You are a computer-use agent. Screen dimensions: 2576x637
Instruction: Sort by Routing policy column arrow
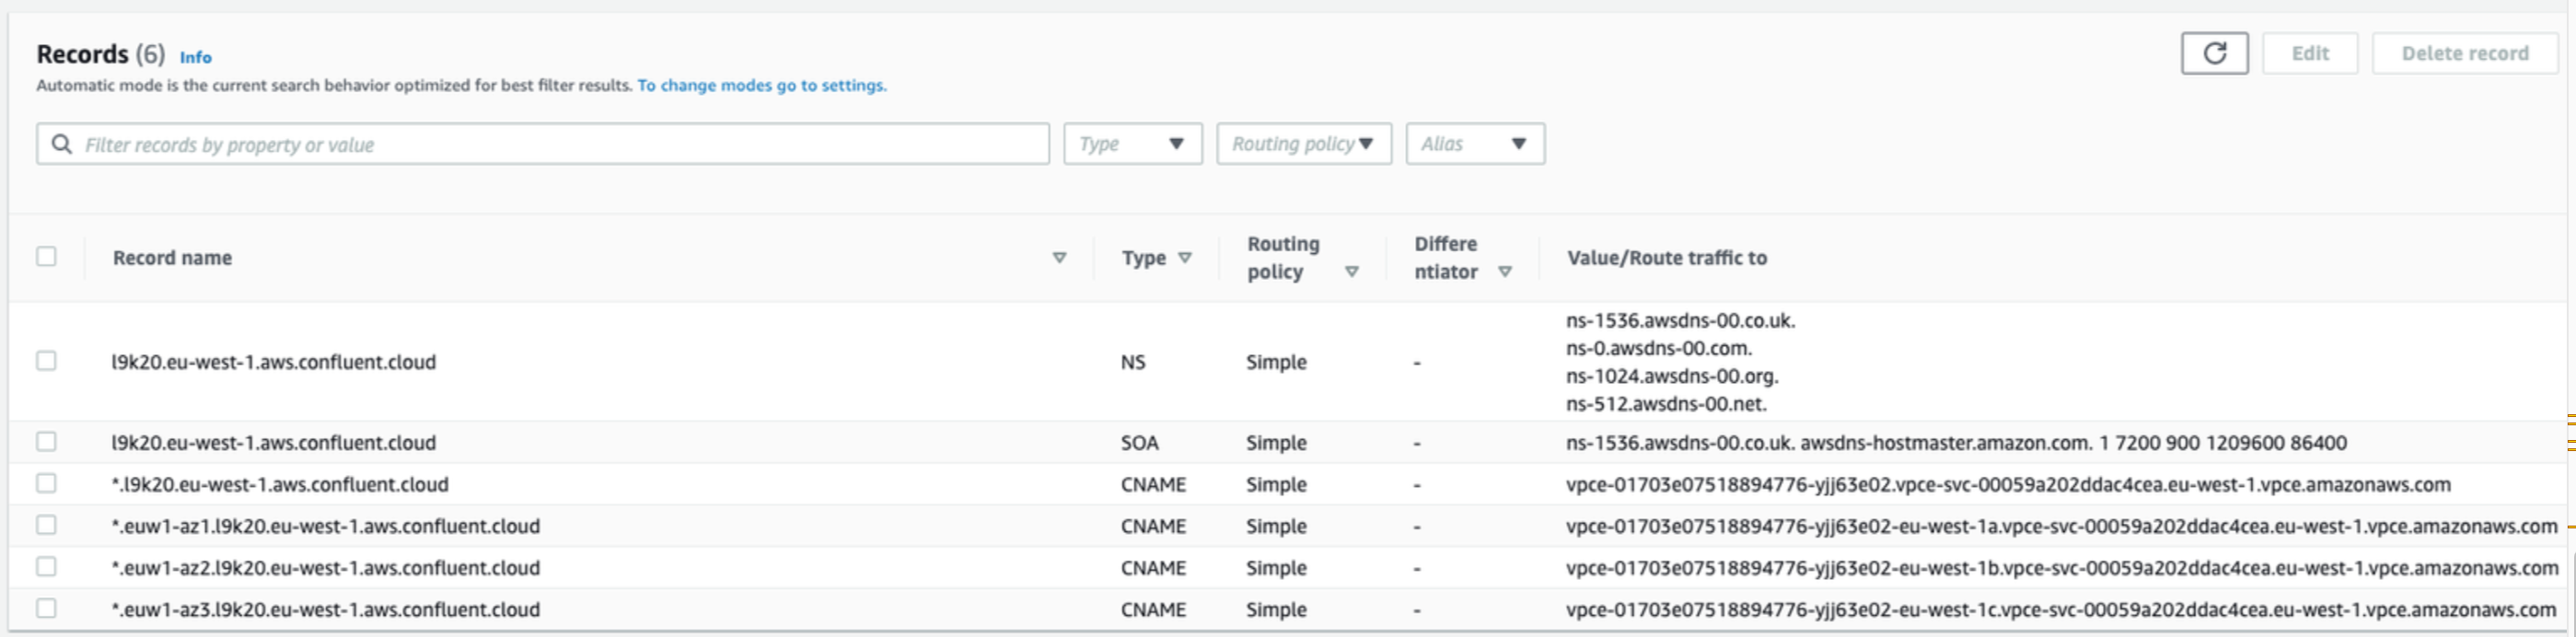(x=1352, y=272)
